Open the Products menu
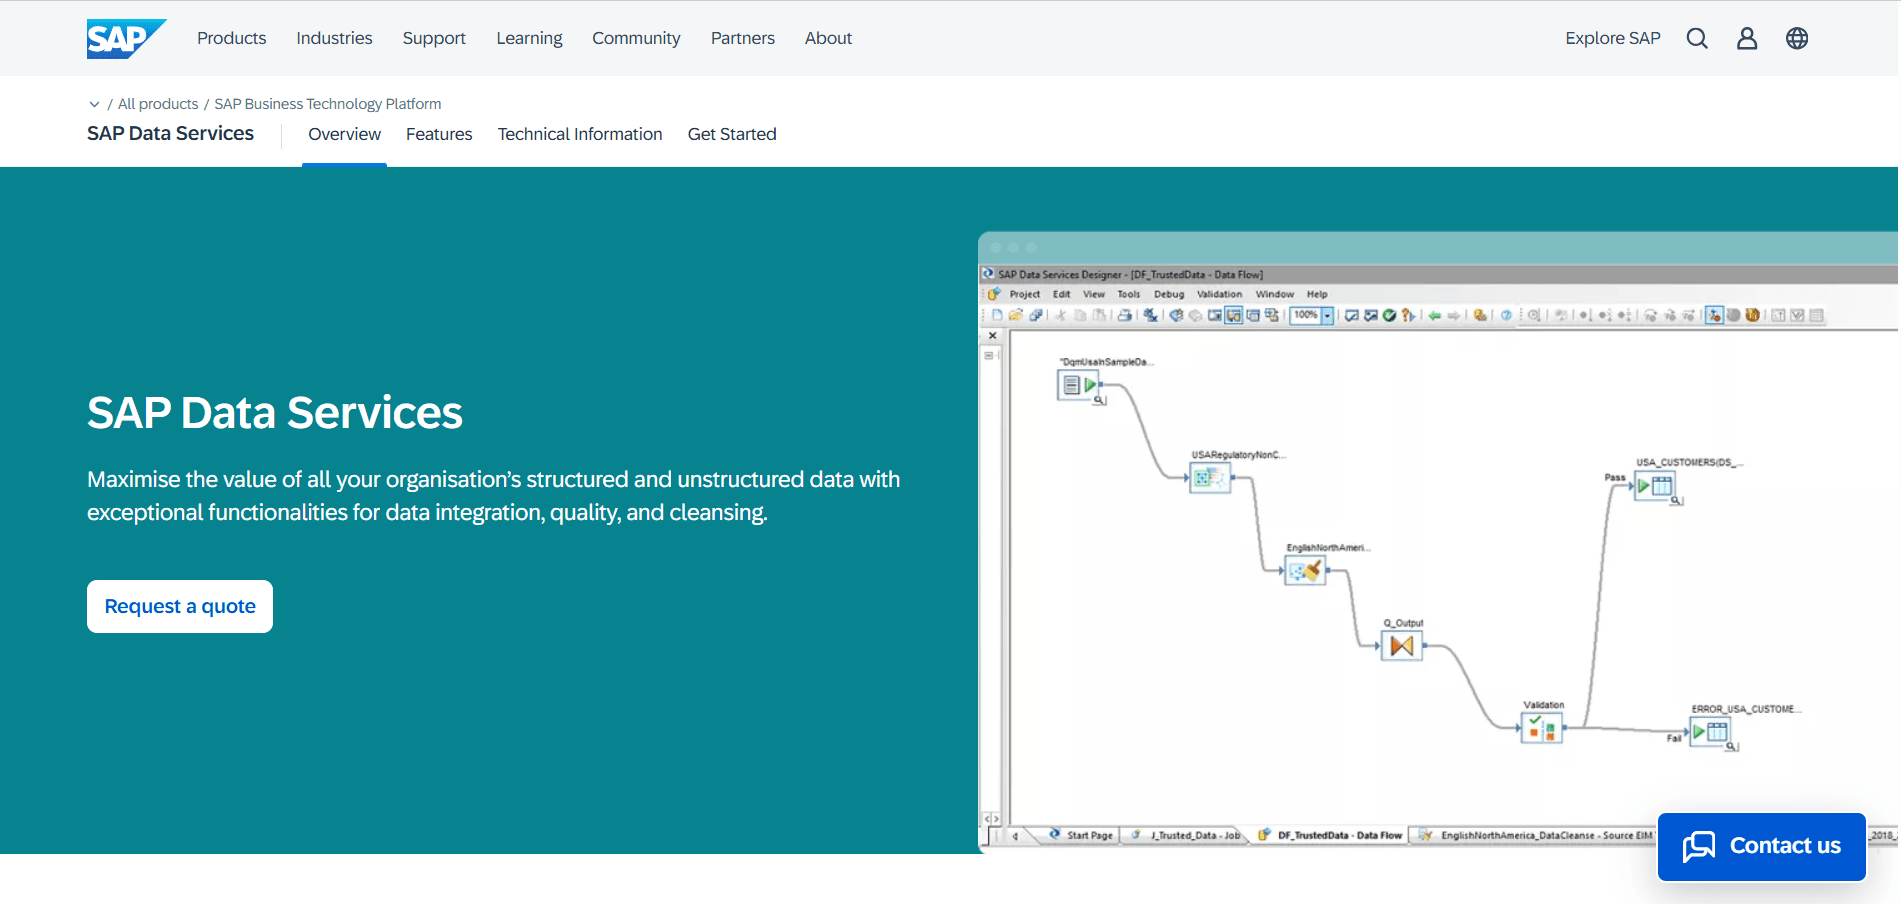The height and width of the screenshot is (904, 1901). (231, 38)
